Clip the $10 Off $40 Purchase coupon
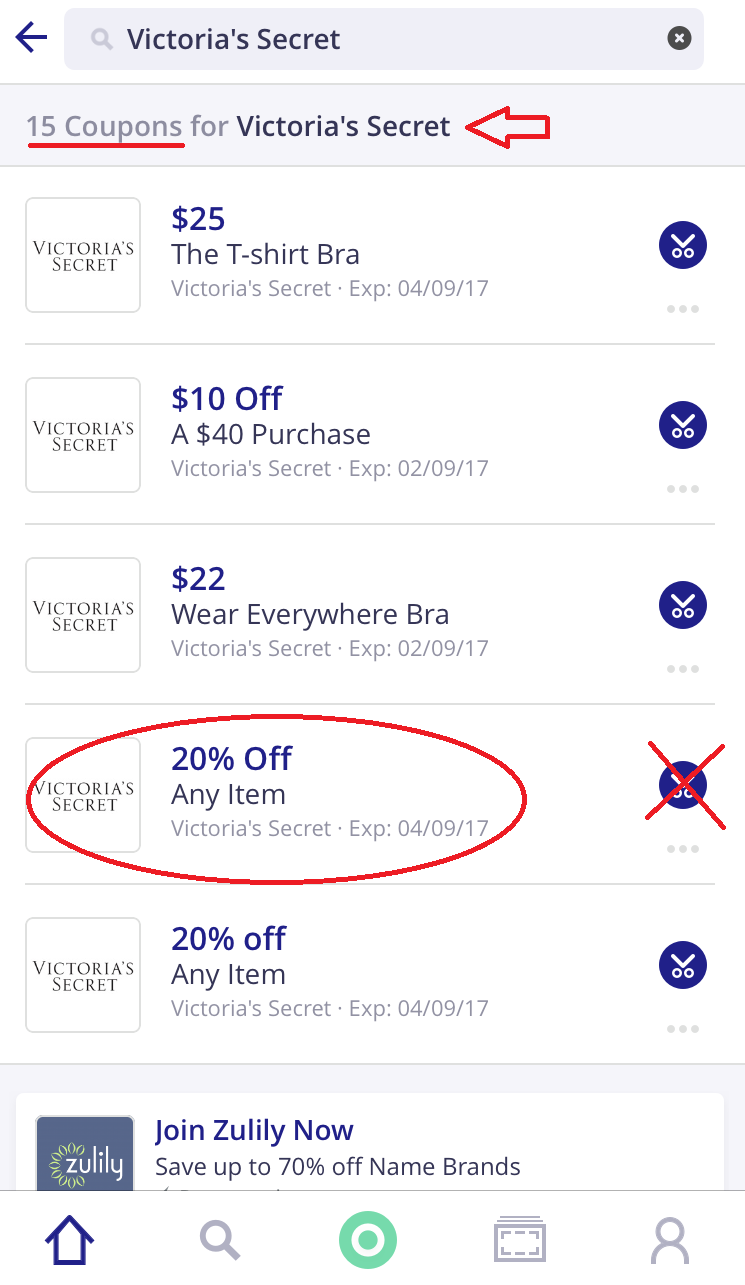 [683, 425]
